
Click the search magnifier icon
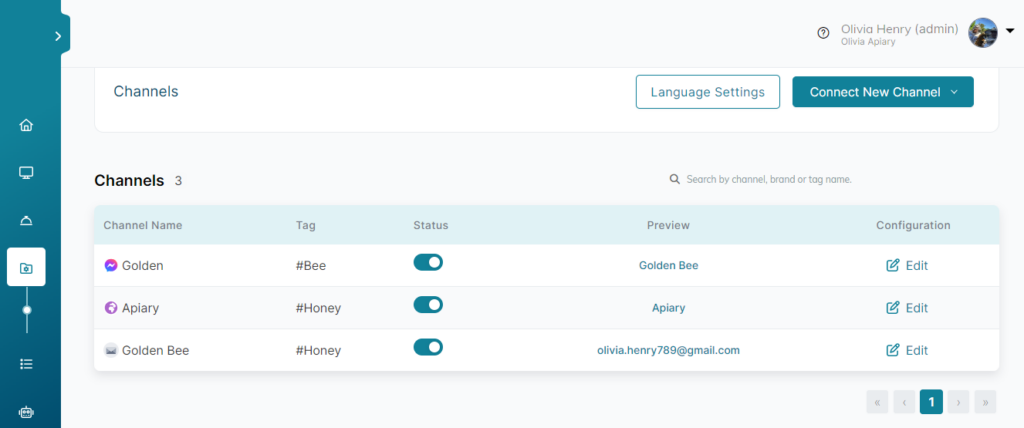(x=675, y=179)
